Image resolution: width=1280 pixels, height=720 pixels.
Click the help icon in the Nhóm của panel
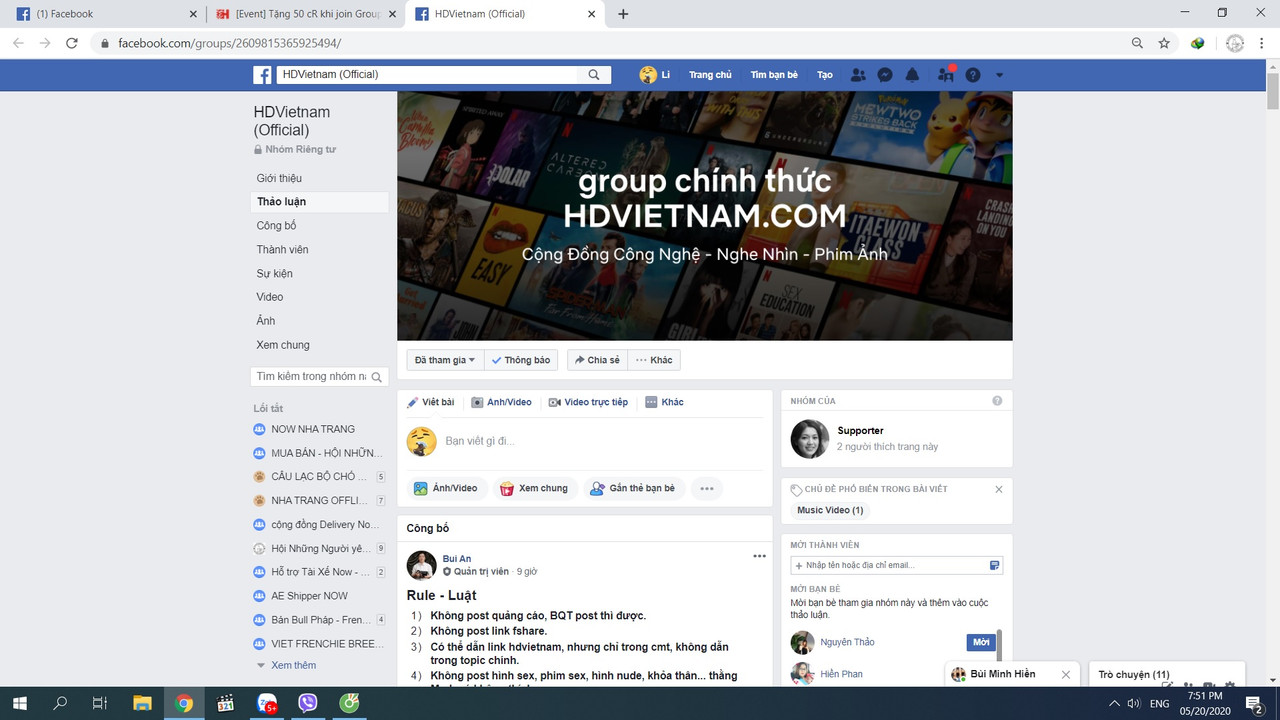click(x=997, y=401)
